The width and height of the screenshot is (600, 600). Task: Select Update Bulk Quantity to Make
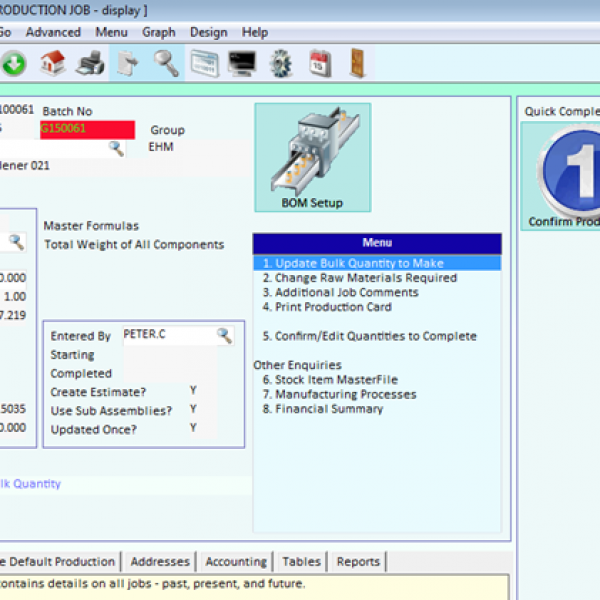(377, 263)
